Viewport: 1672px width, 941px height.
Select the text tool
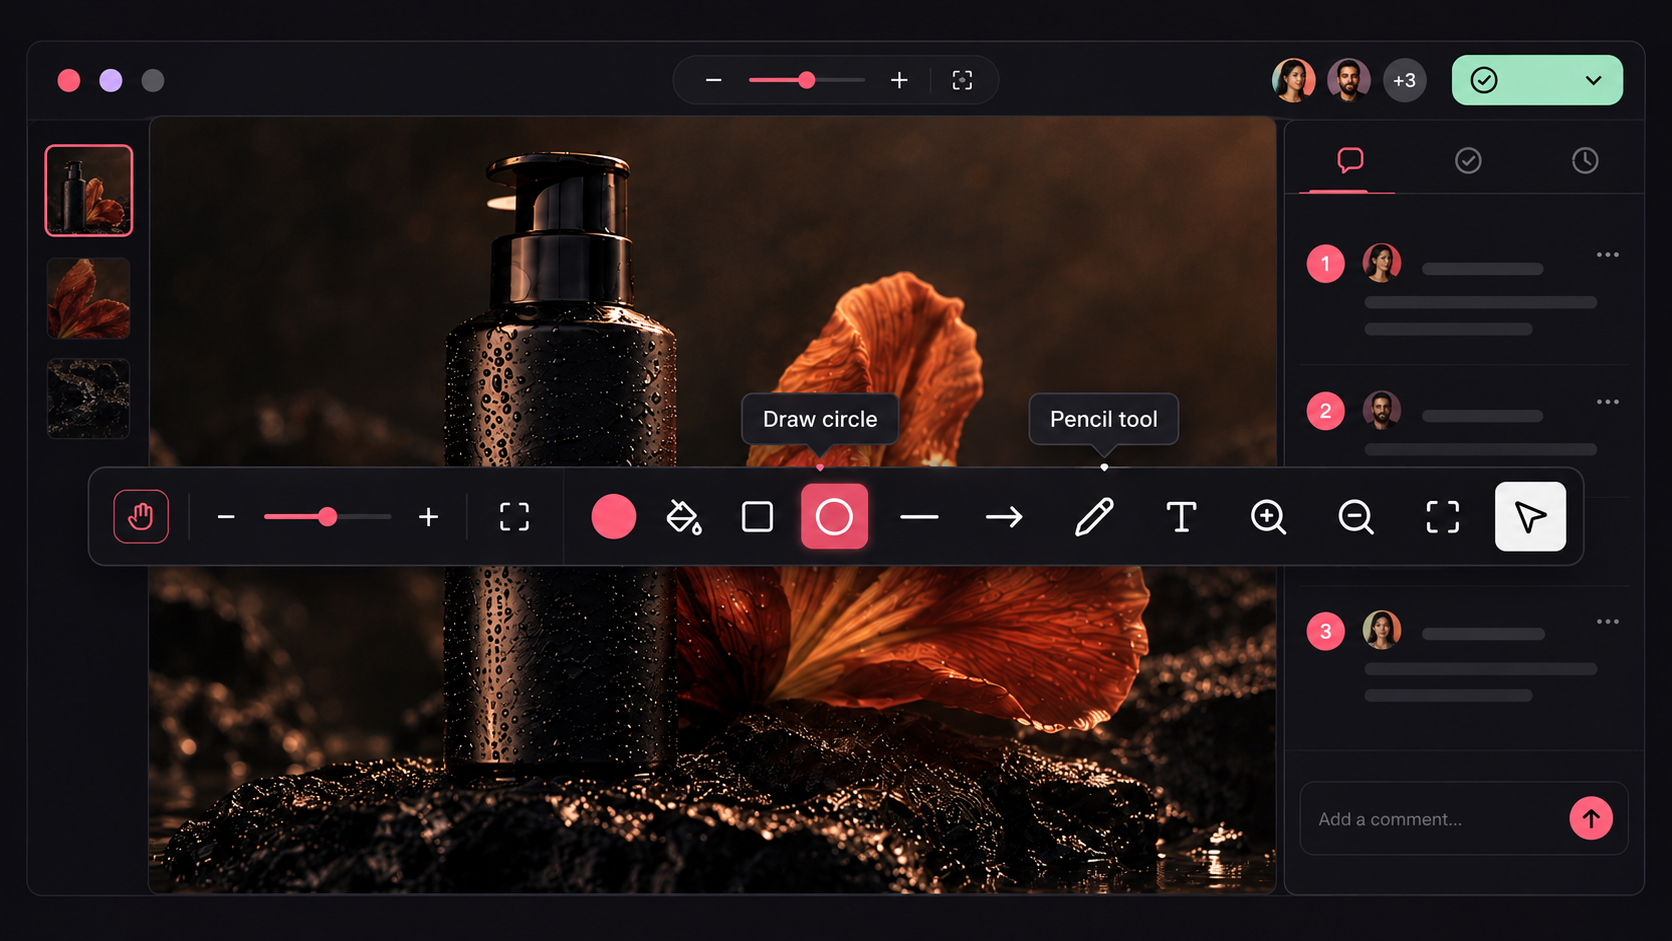pos(1181,517)
